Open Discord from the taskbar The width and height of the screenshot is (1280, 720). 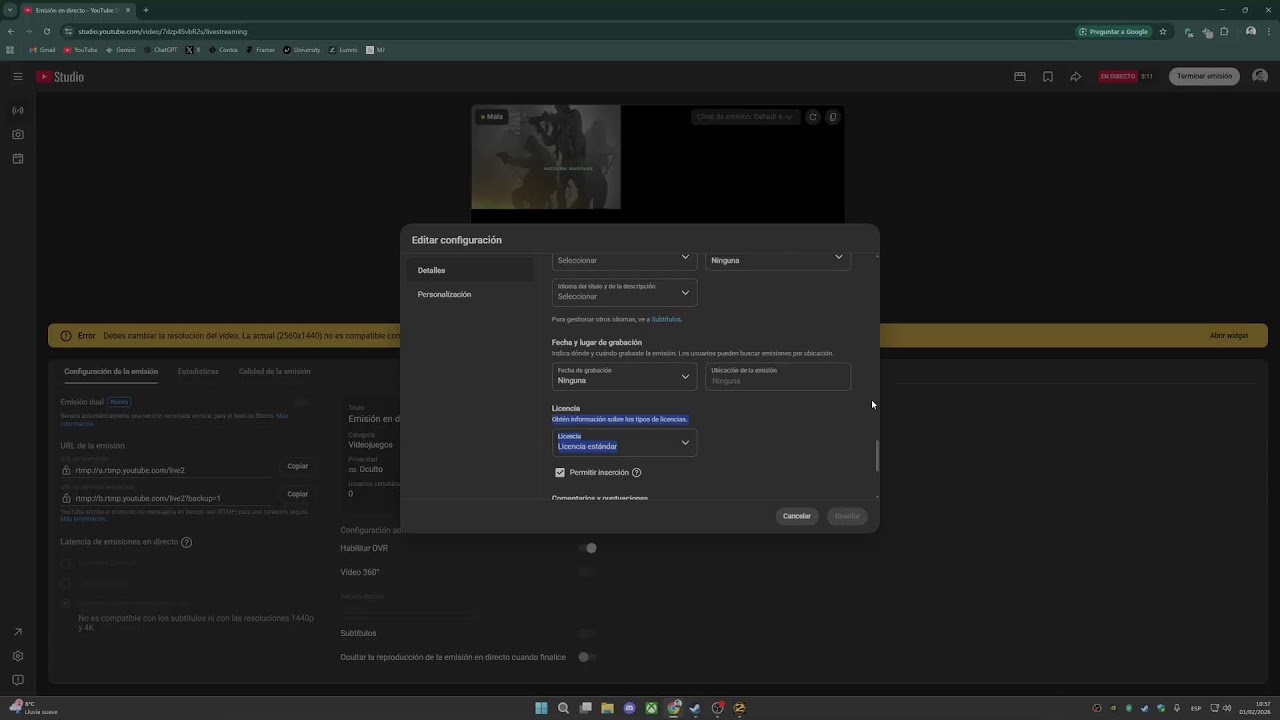[629, 708]
